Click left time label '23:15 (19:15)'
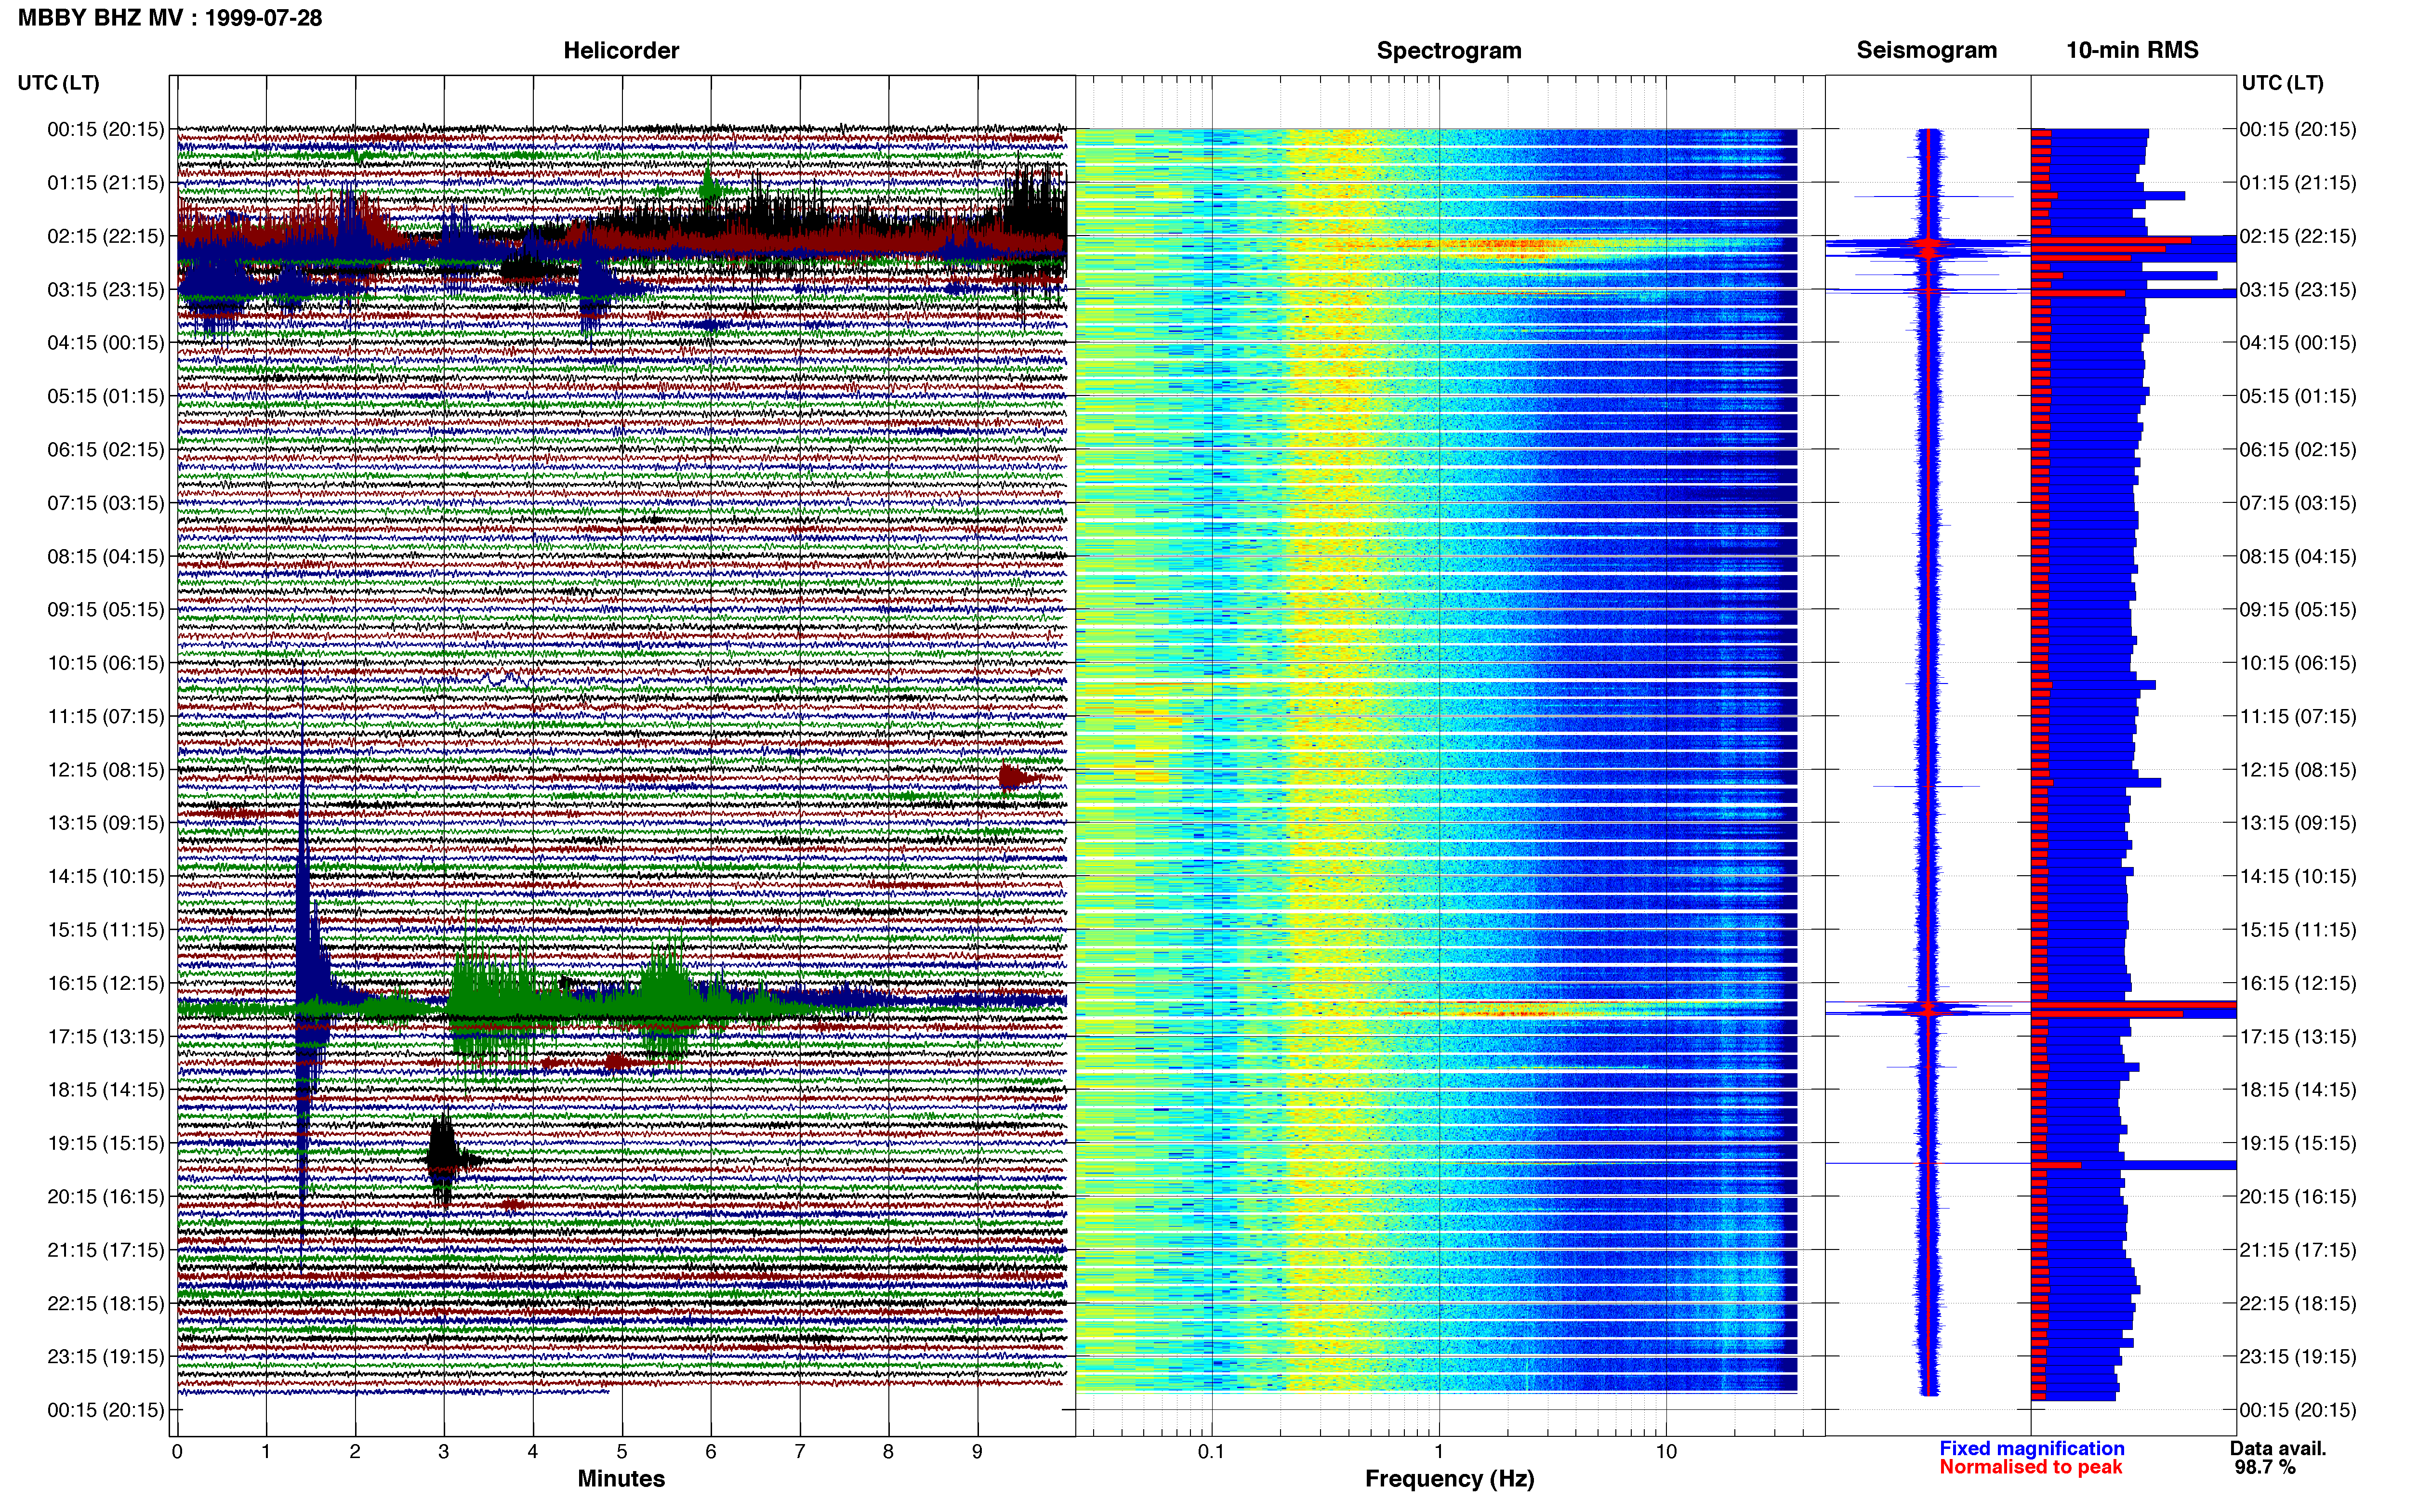The image size is (2418, 1512). pyautogui.click(x=106, y=1357)
